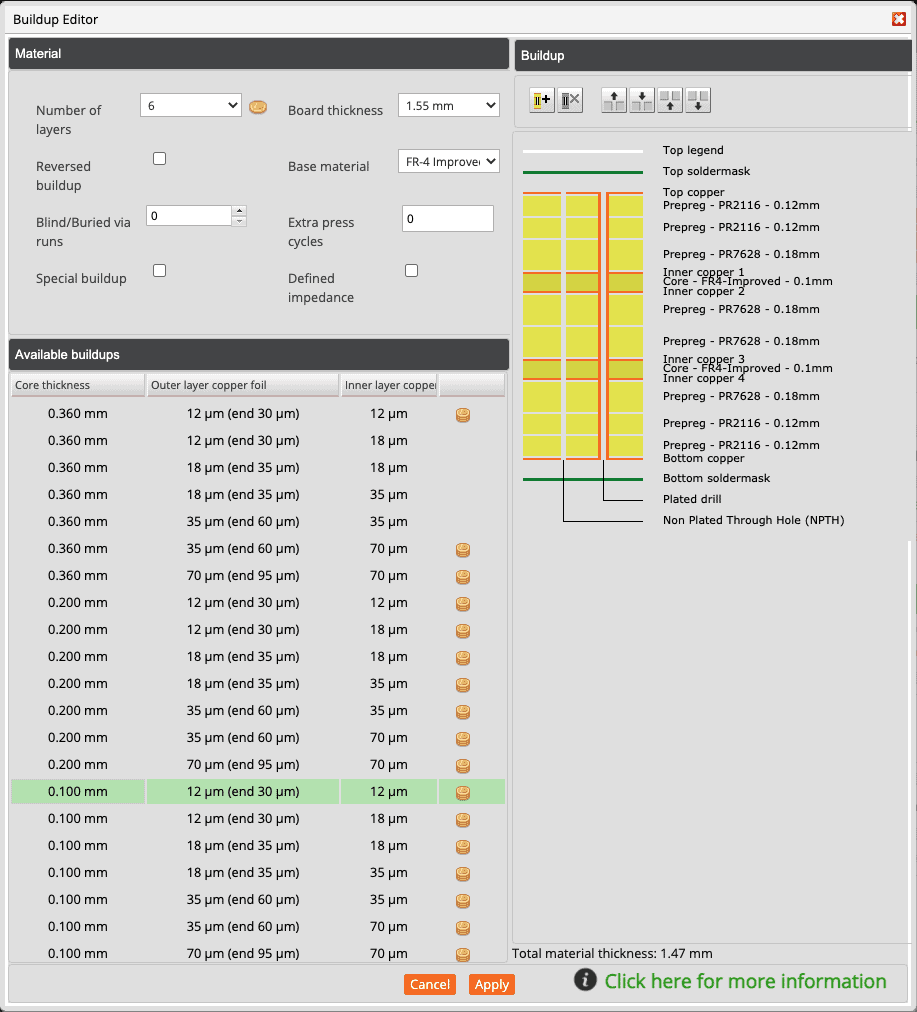Open the Number of layers dropdown
Viewport: 917px width, 1012px height.
coord(190,105)
